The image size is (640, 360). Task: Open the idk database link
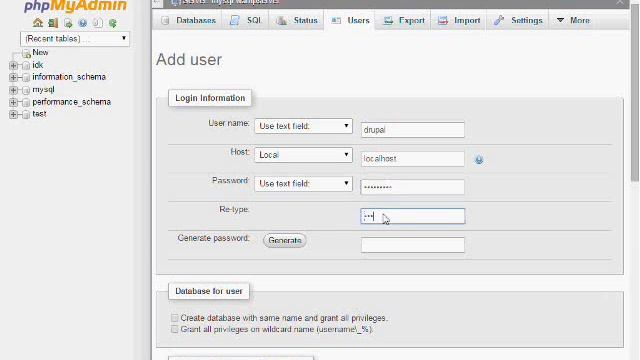click(38, 65)
